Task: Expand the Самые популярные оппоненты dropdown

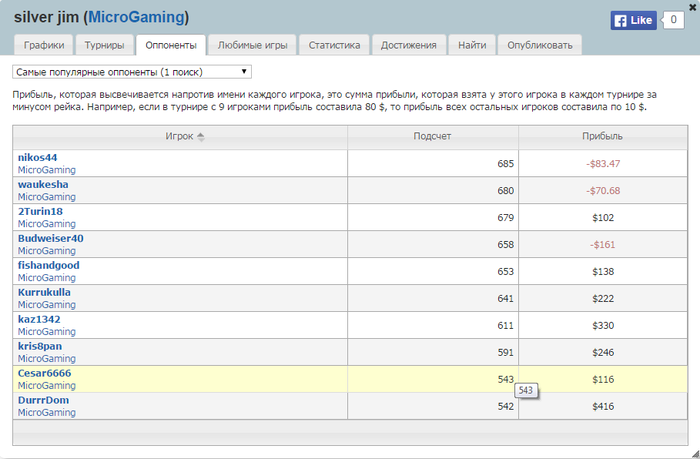Action: [x=132, y=72]
